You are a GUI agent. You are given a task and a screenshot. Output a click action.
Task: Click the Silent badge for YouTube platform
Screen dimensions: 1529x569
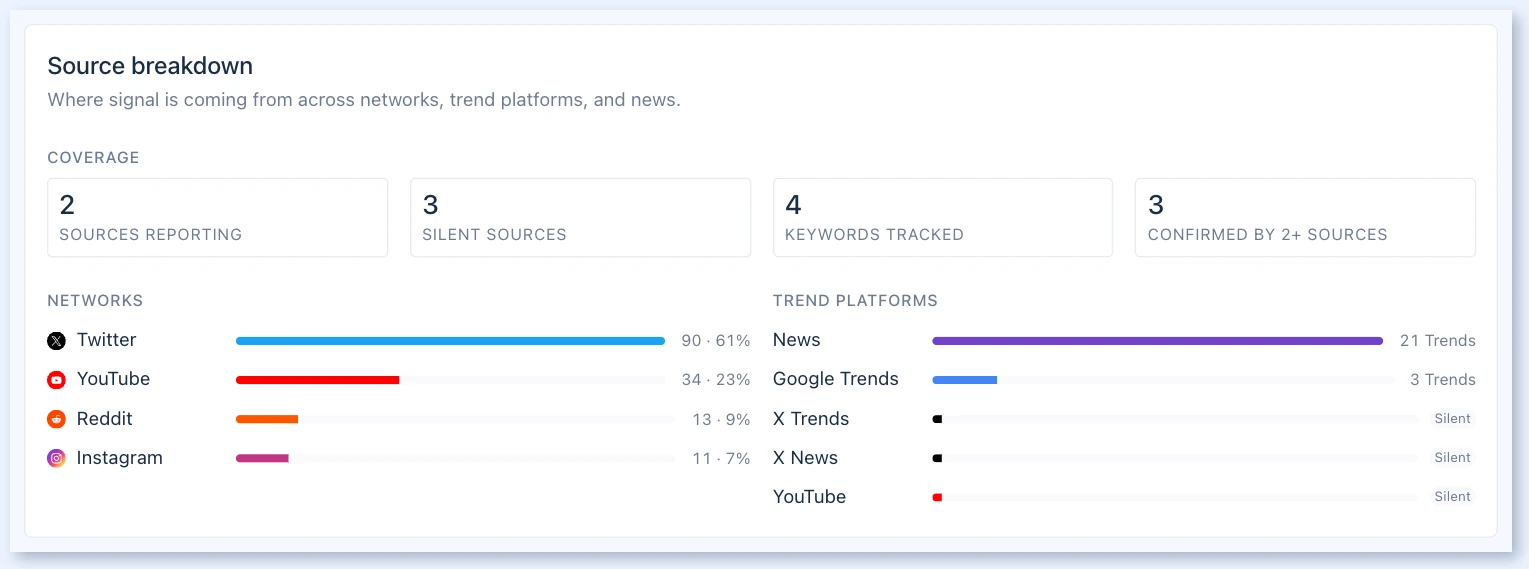pos(1452,497)
